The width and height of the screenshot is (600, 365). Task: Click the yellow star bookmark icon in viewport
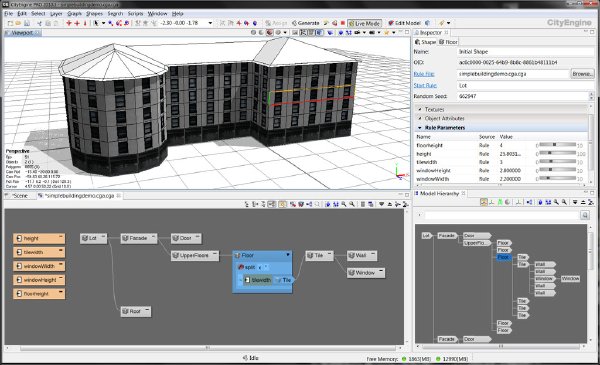(386, 33)
